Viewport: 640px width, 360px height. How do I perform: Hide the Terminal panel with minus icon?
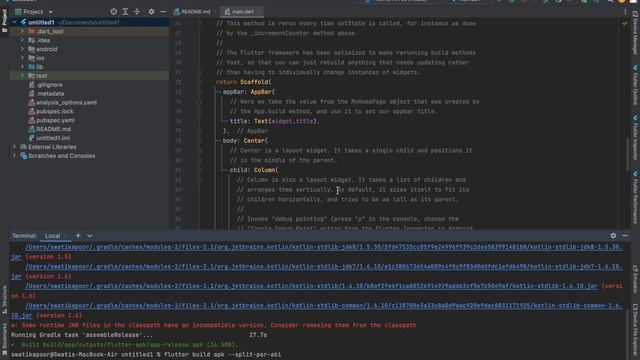tap(625, 236)
